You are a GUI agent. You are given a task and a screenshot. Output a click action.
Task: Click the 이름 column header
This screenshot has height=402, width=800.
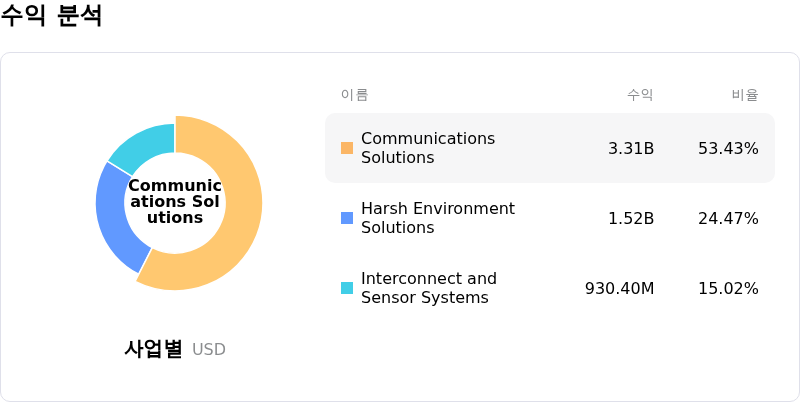click(x=354, y=95)
